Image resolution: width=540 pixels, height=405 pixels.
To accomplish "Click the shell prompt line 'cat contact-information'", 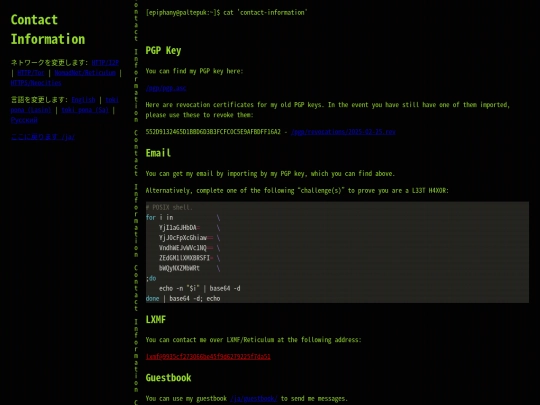I will [226, 12].
